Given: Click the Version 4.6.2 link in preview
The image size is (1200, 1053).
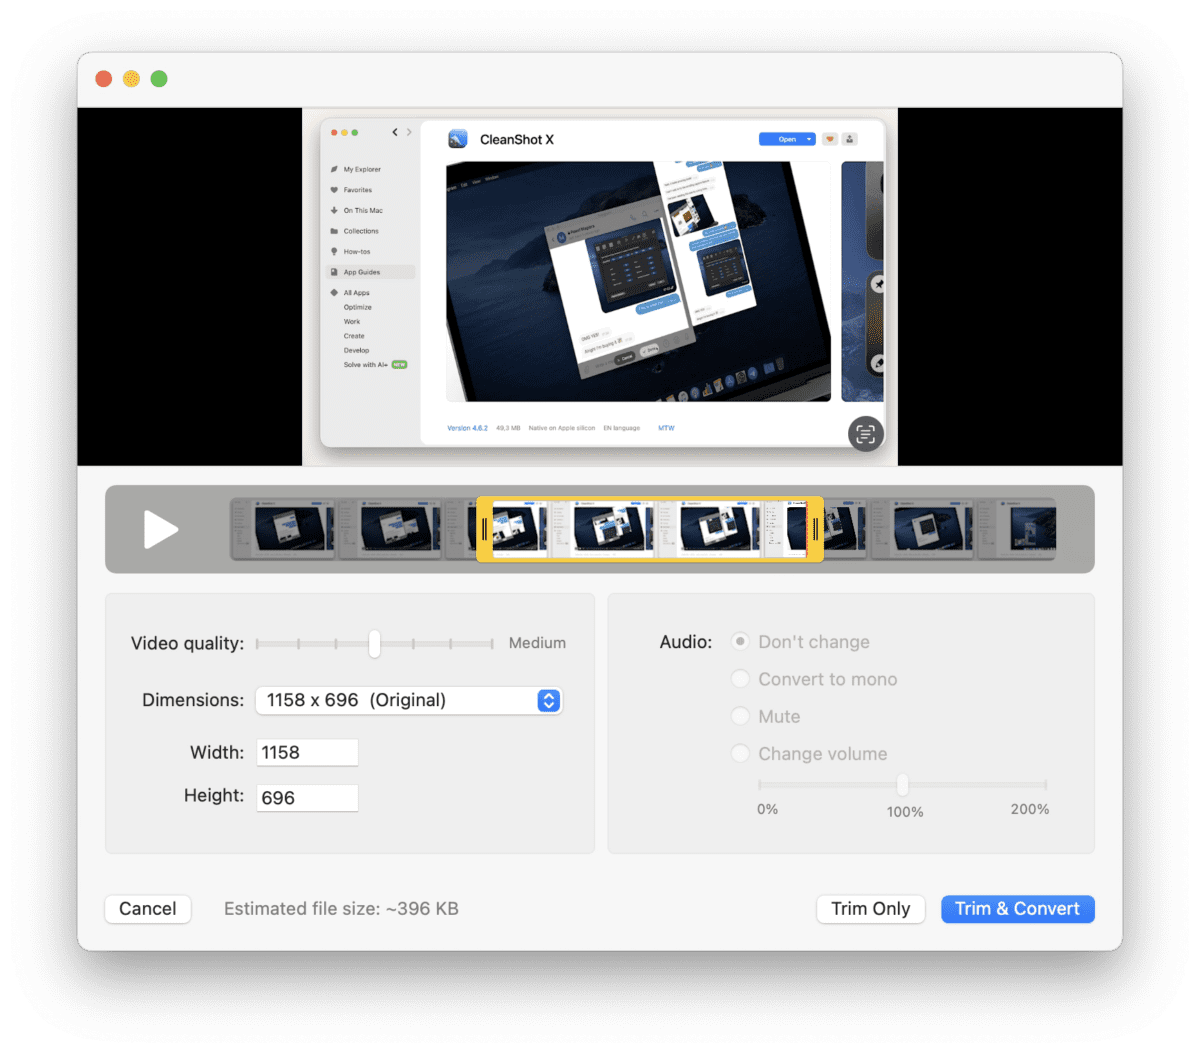Looking at the screenshot, I should click(x=467, y=428).
